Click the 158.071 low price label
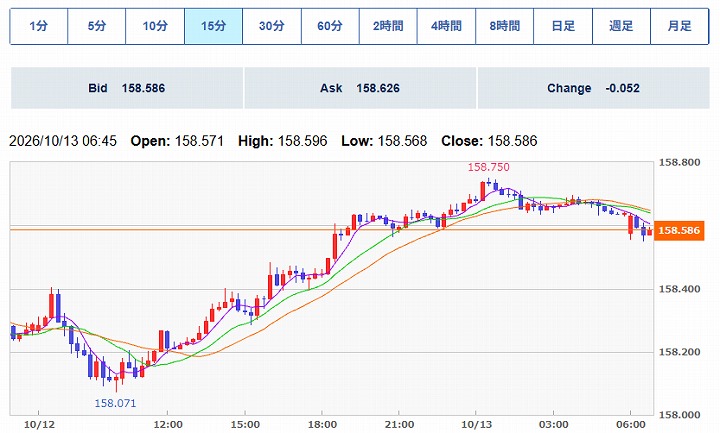This screenshot has height=433, width=720. 115,403
